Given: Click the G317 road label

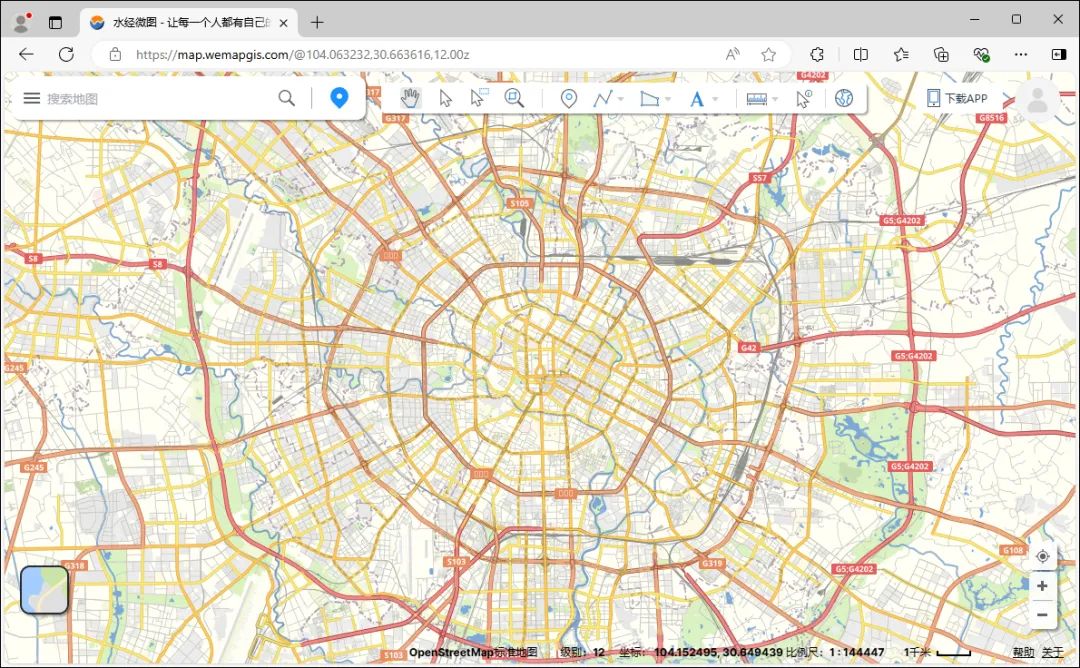Looking at the screenshot, I should tap(395, 118).
